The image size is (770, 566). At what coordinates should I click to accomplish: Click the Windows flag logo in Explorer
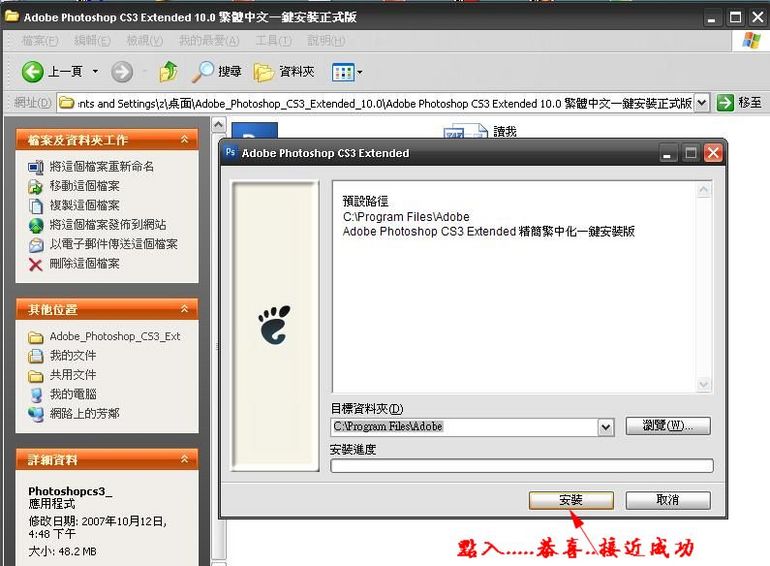click(751, 40)
